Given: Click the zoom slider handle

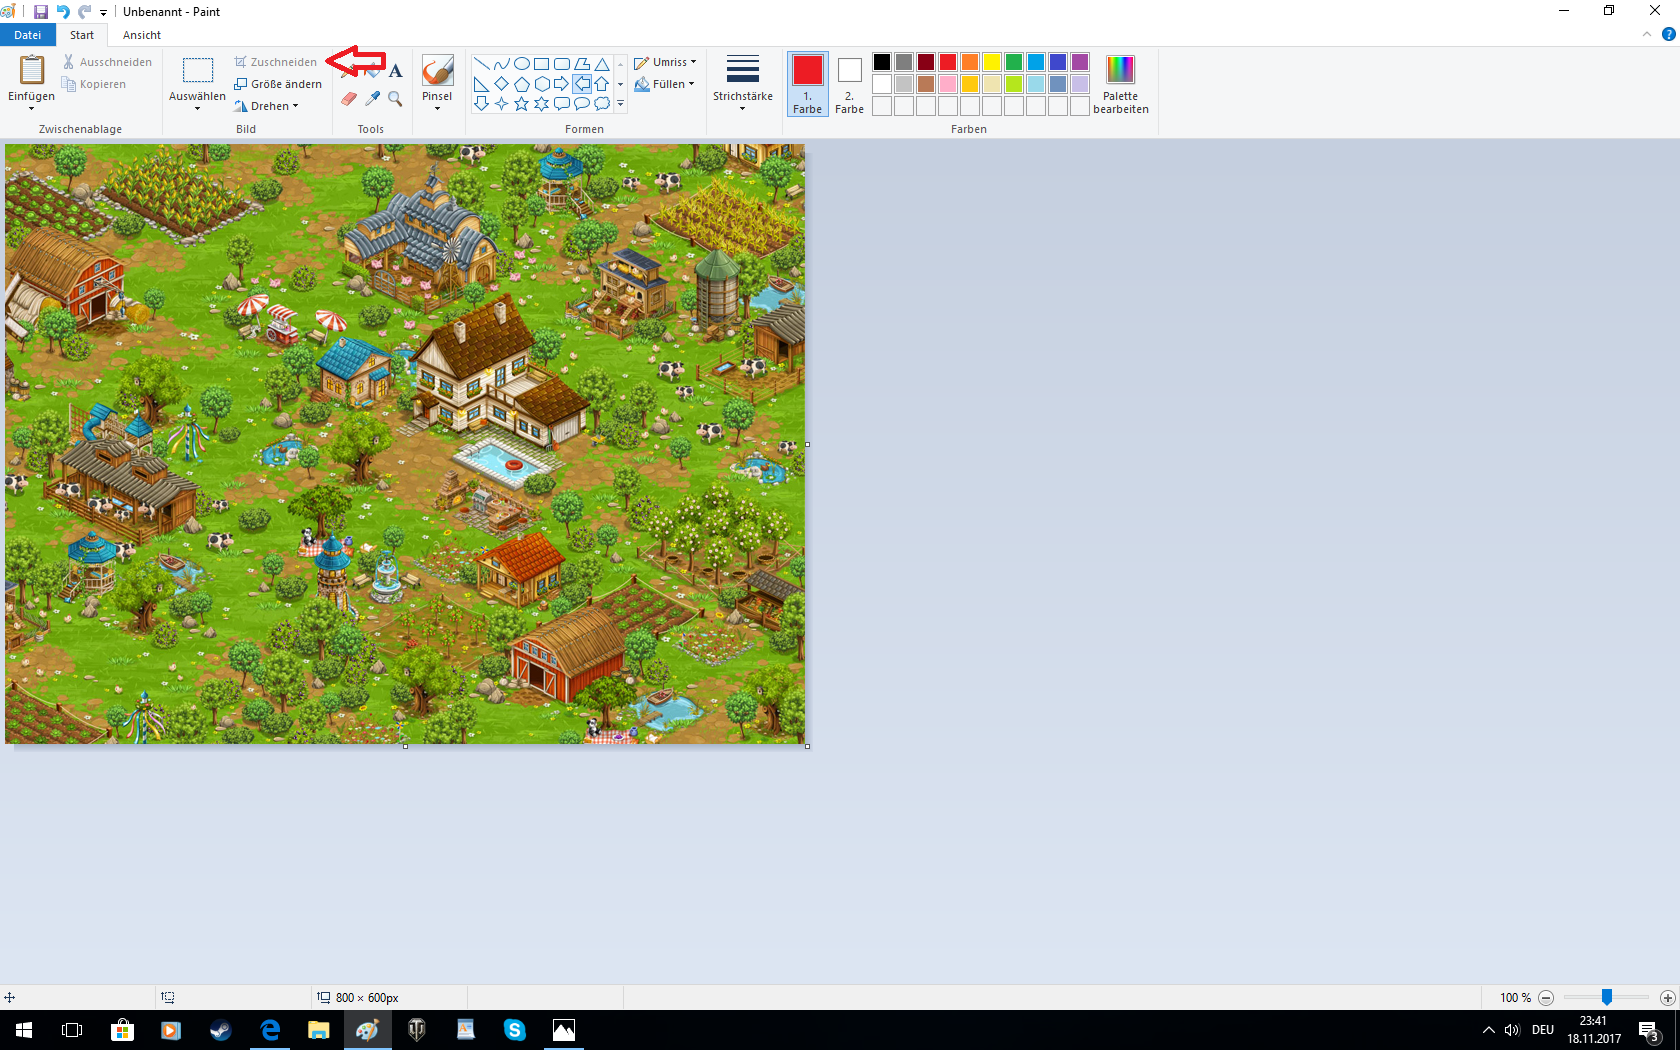Looking at the screenshot, I should coord(1607,998).
